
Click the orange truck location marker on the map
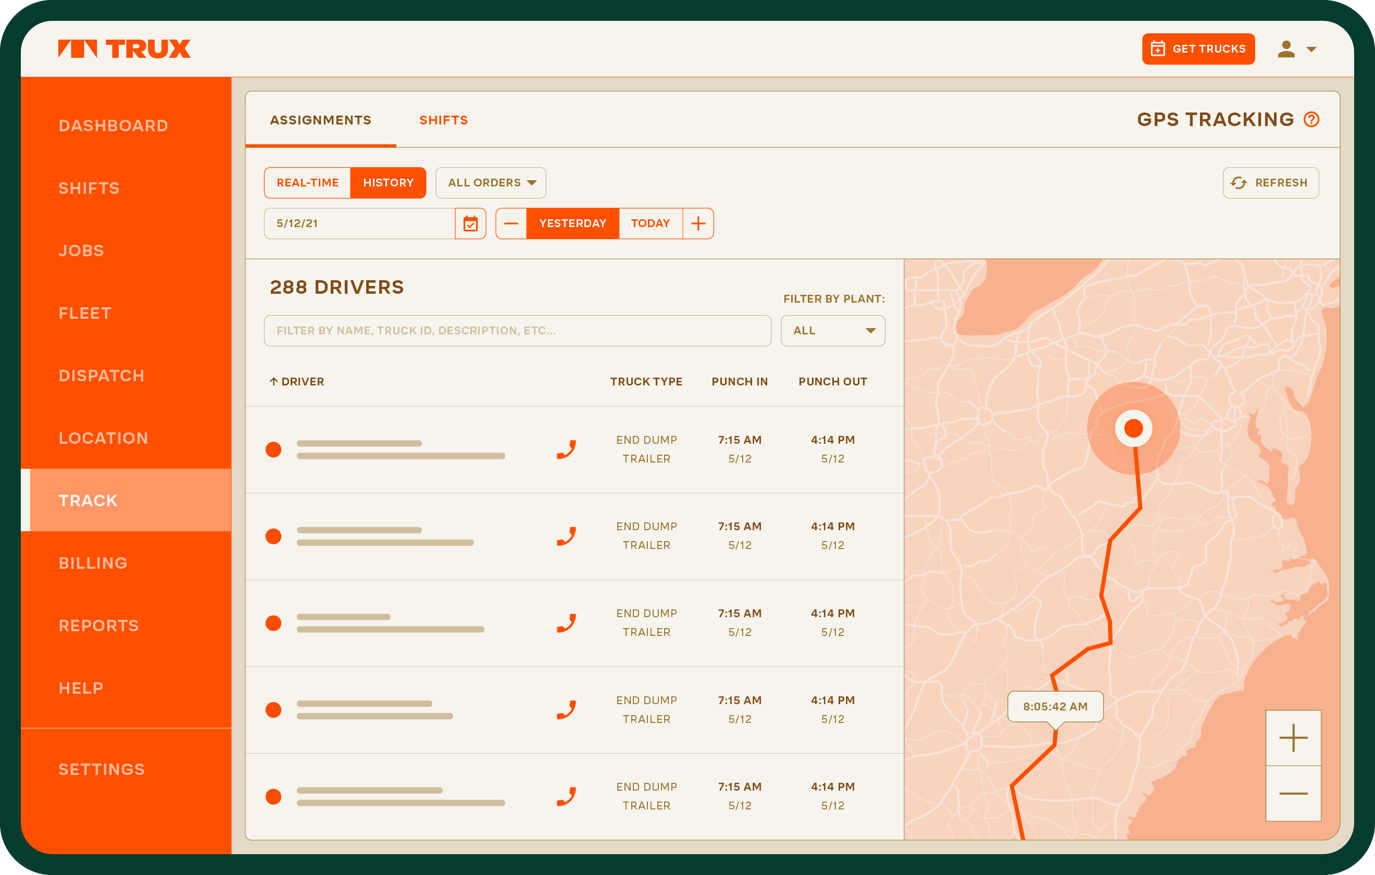(1133, 427)
